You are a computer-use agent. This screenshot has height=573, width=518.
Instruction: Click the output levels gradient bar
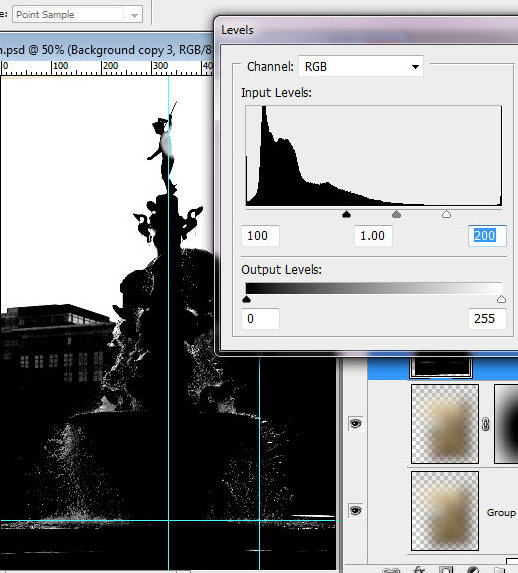coord(374,288)
